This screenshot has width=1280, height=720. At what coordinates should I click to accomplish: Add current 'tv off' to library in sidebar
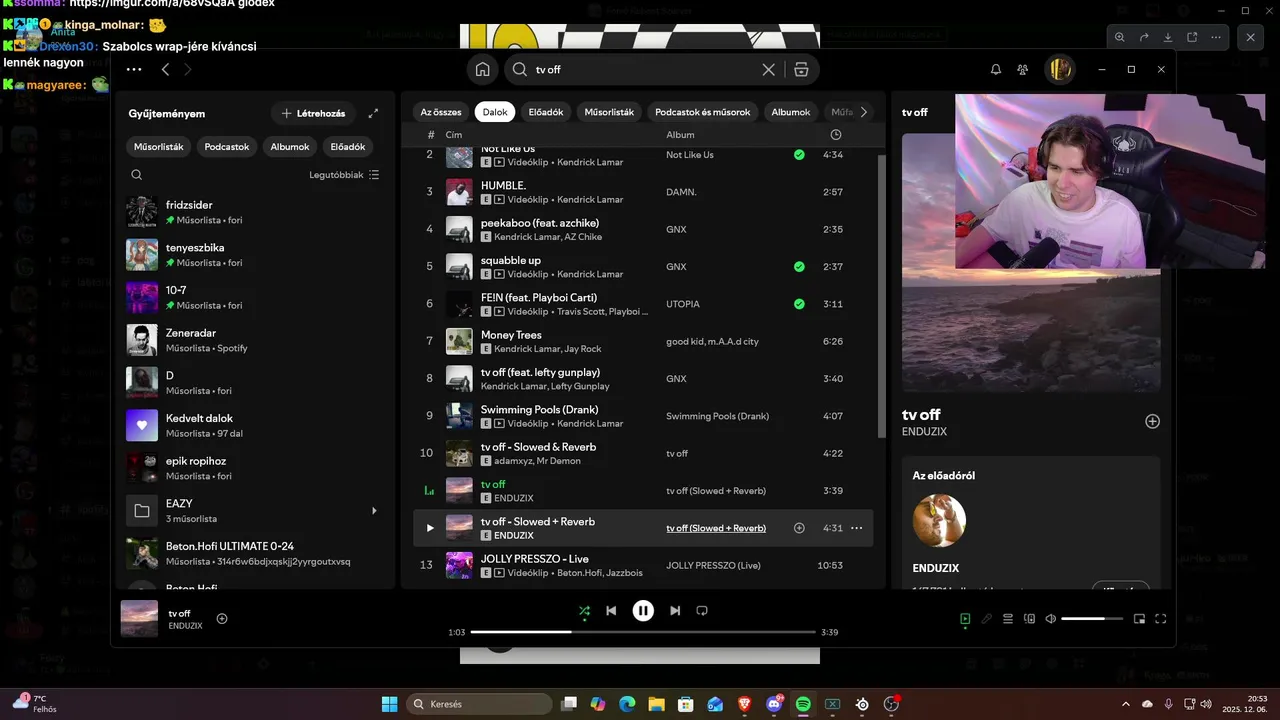tap(1152, 422)
